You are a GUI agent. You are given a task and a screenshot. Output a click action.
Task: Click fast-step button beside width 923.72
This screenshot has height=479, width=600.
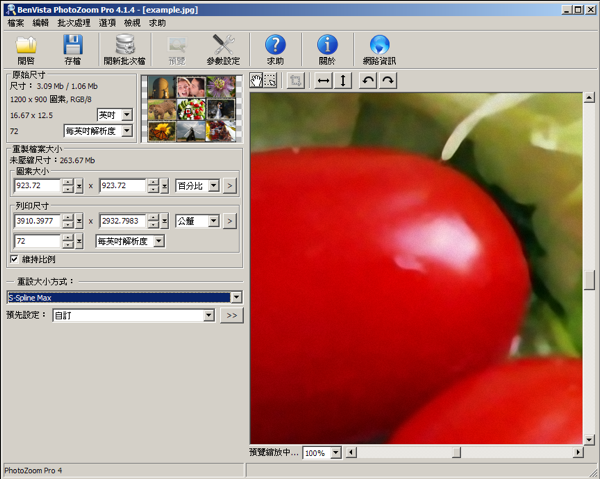(x=79, y=186)
